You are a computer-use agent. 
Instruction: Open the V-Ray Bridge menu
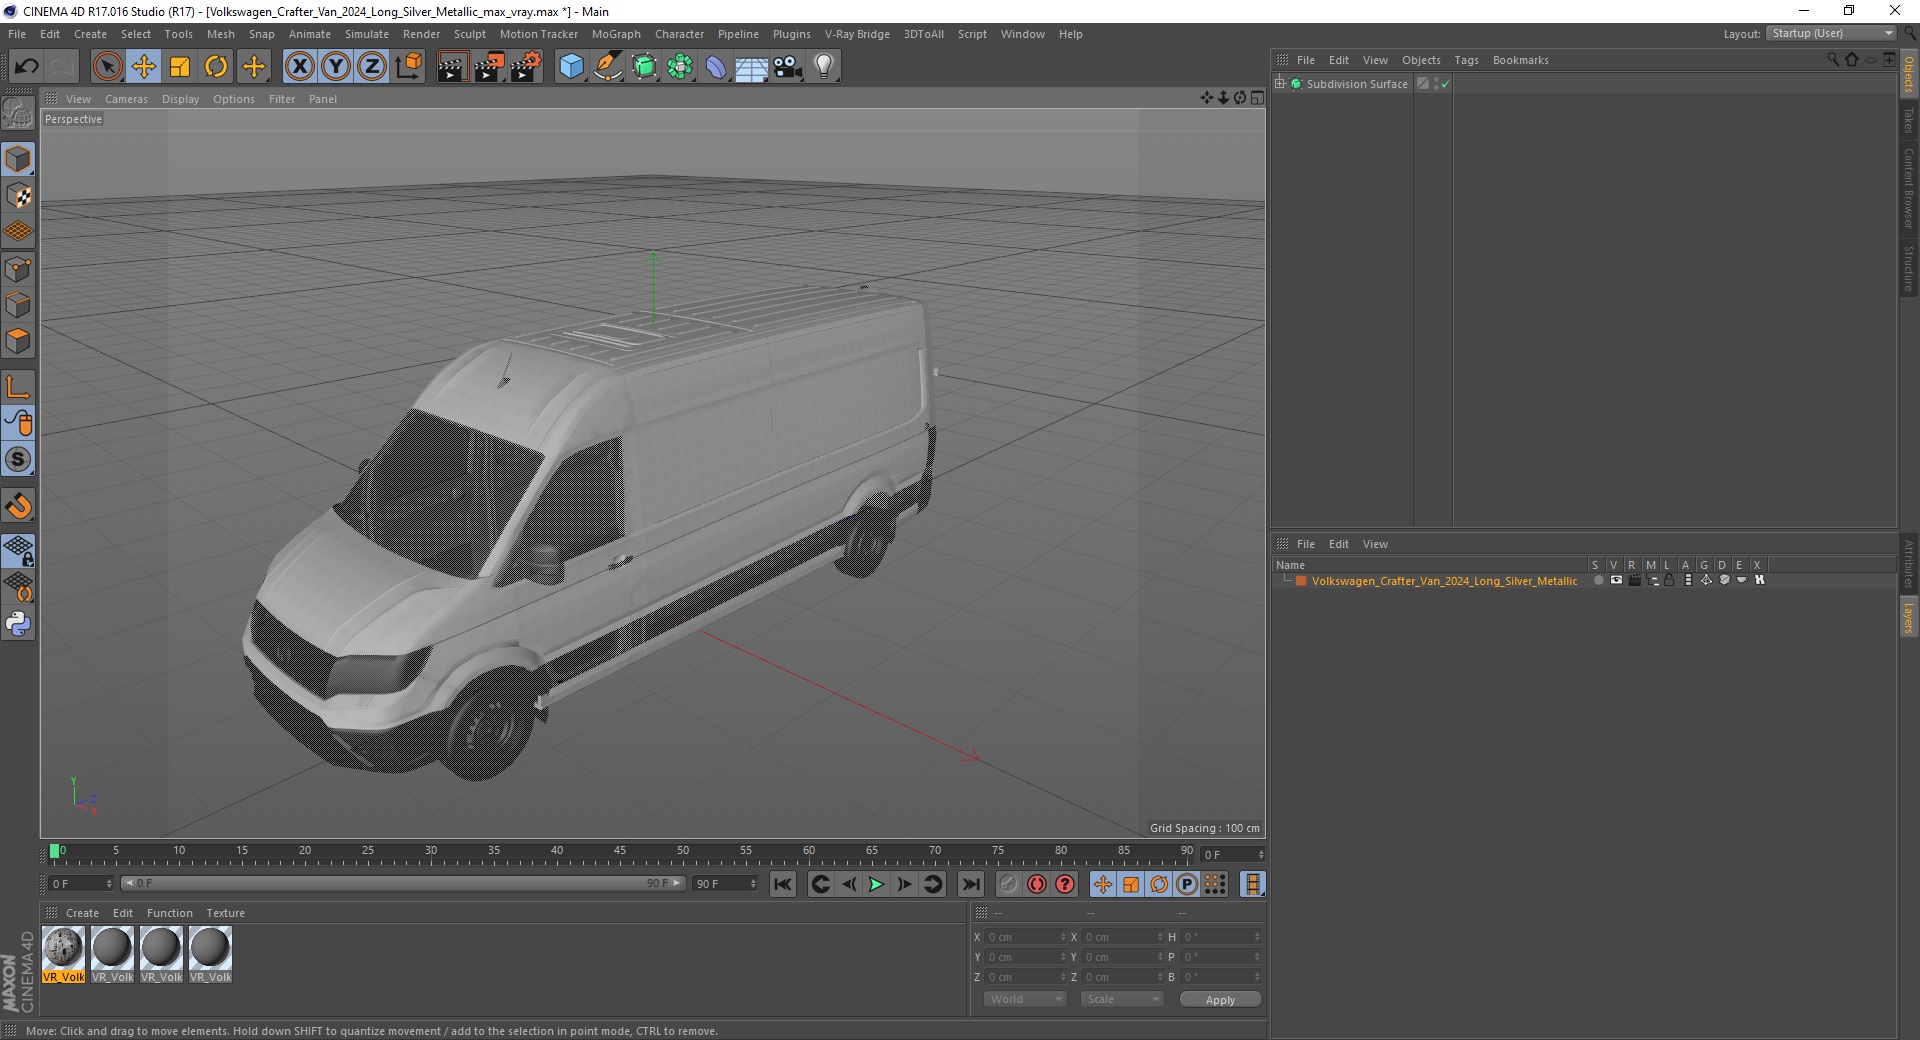point(857,34)
